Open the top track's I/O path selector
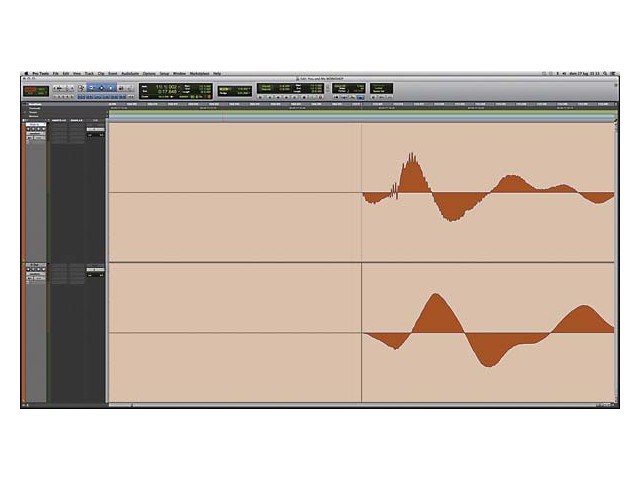 [96, 129]
